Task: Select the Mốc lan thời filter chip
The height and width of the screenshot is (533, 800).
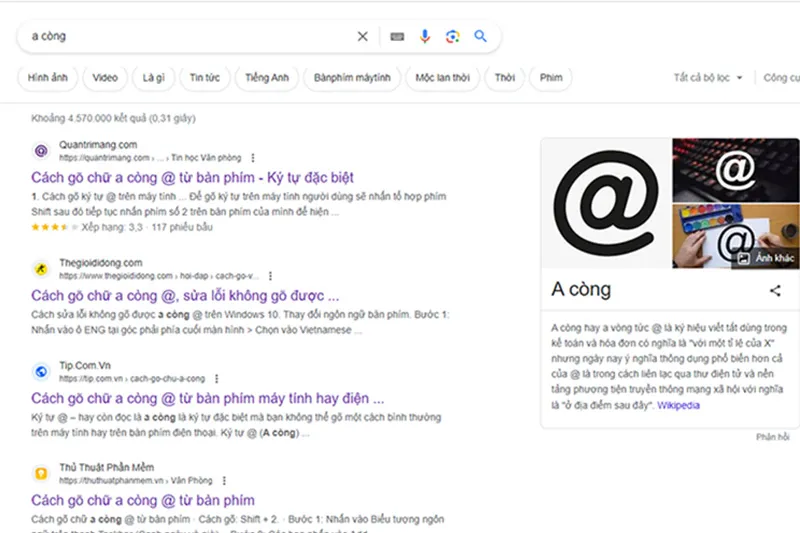Action: click(442, 78)
